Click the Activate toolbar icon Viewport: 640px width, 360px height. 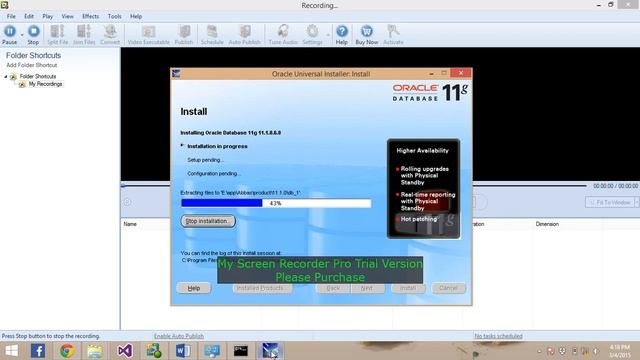393,35
